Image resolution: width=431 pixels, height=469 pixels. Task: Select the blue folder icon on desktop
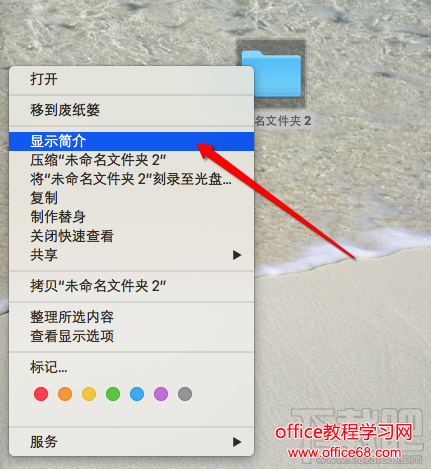[x=271, y=74]
